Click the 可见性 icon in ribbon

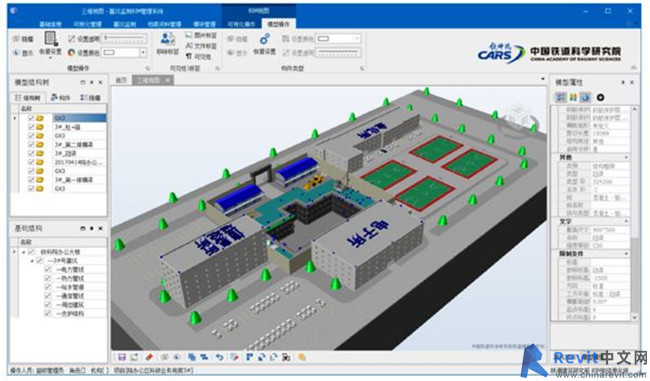(x=189, y=56)
